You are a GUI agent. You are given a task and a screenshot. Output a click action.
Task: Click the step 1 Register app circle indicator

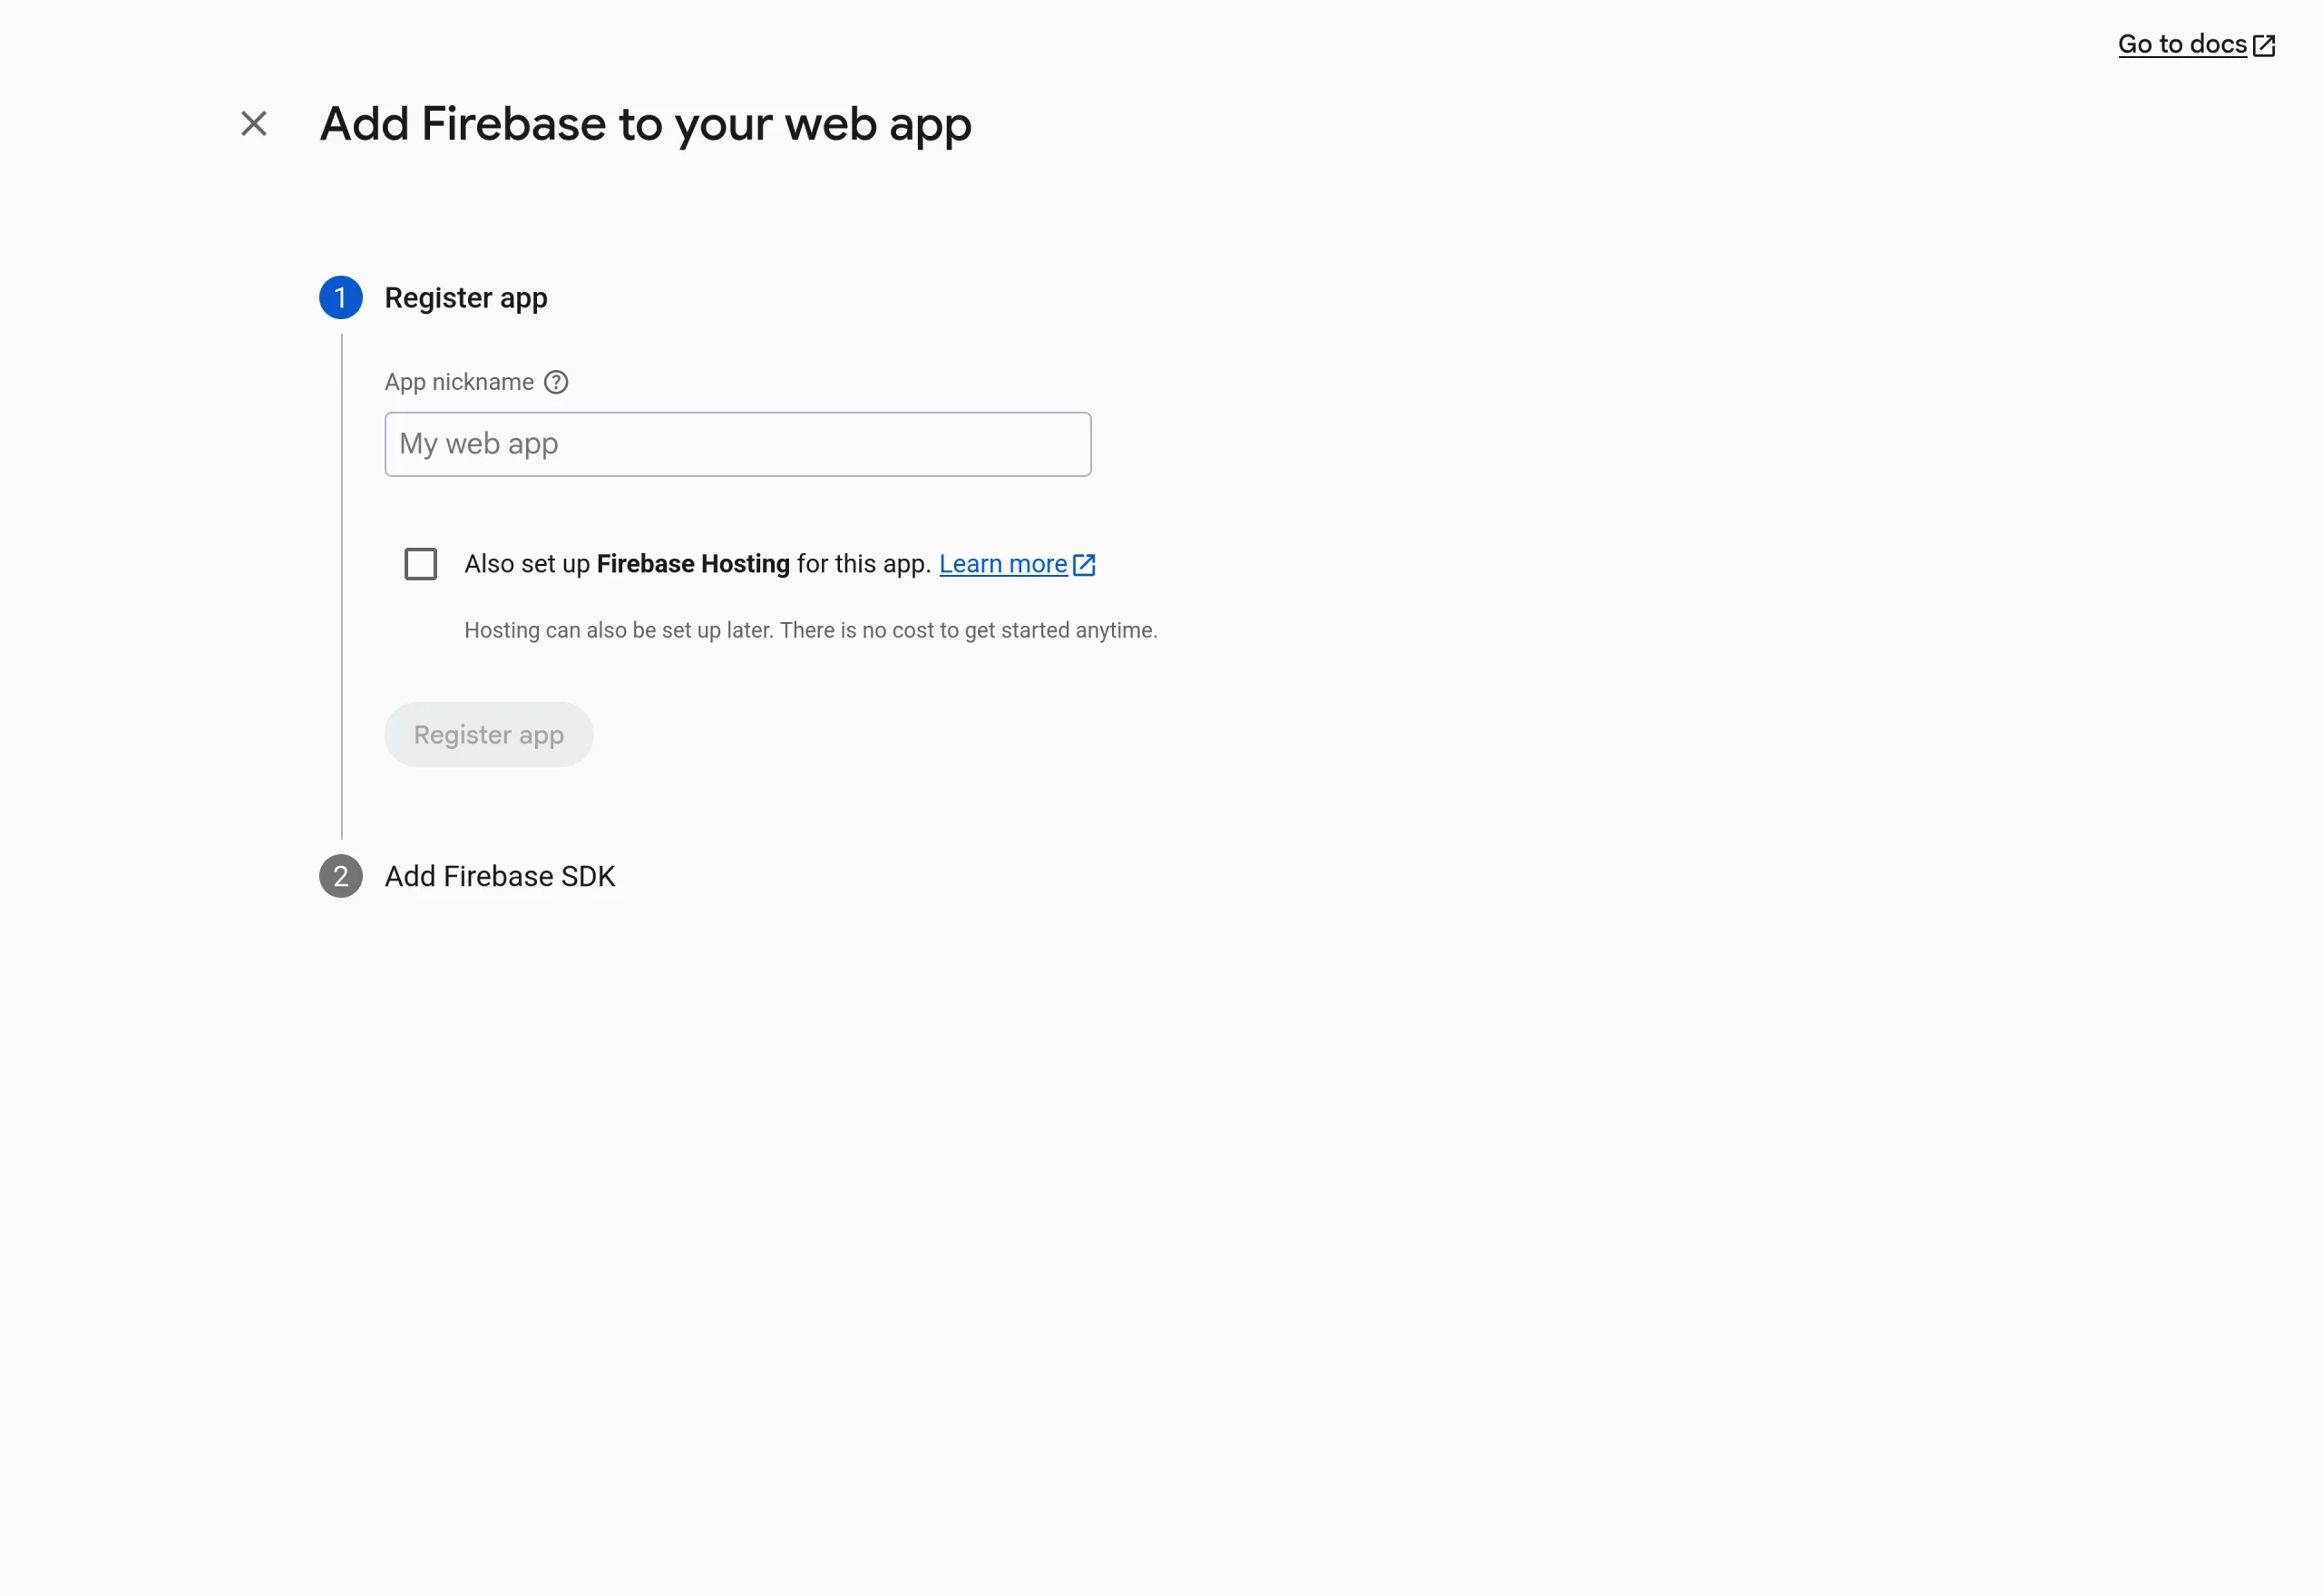[x=340, y=297]
